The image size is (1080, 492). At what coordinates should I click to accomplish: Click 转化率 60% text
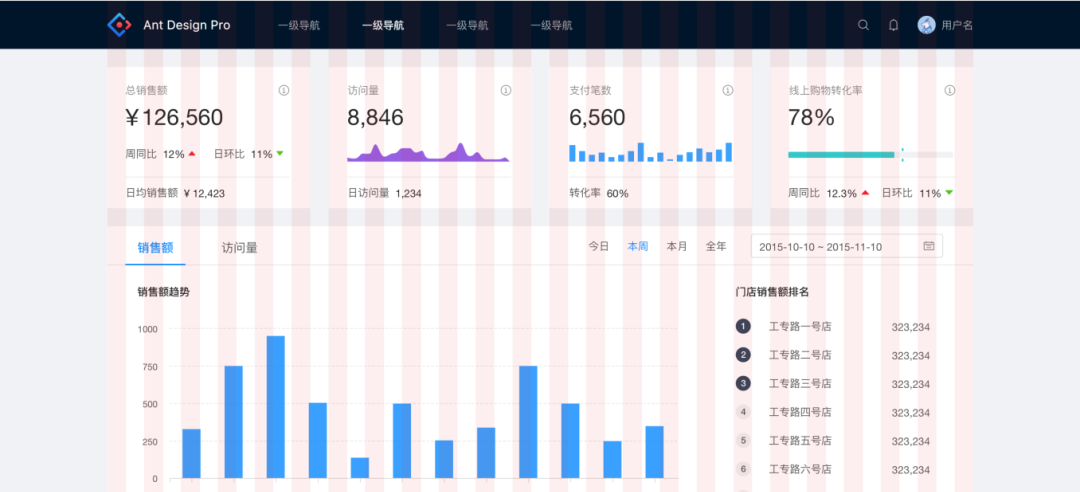click(599, 194)
